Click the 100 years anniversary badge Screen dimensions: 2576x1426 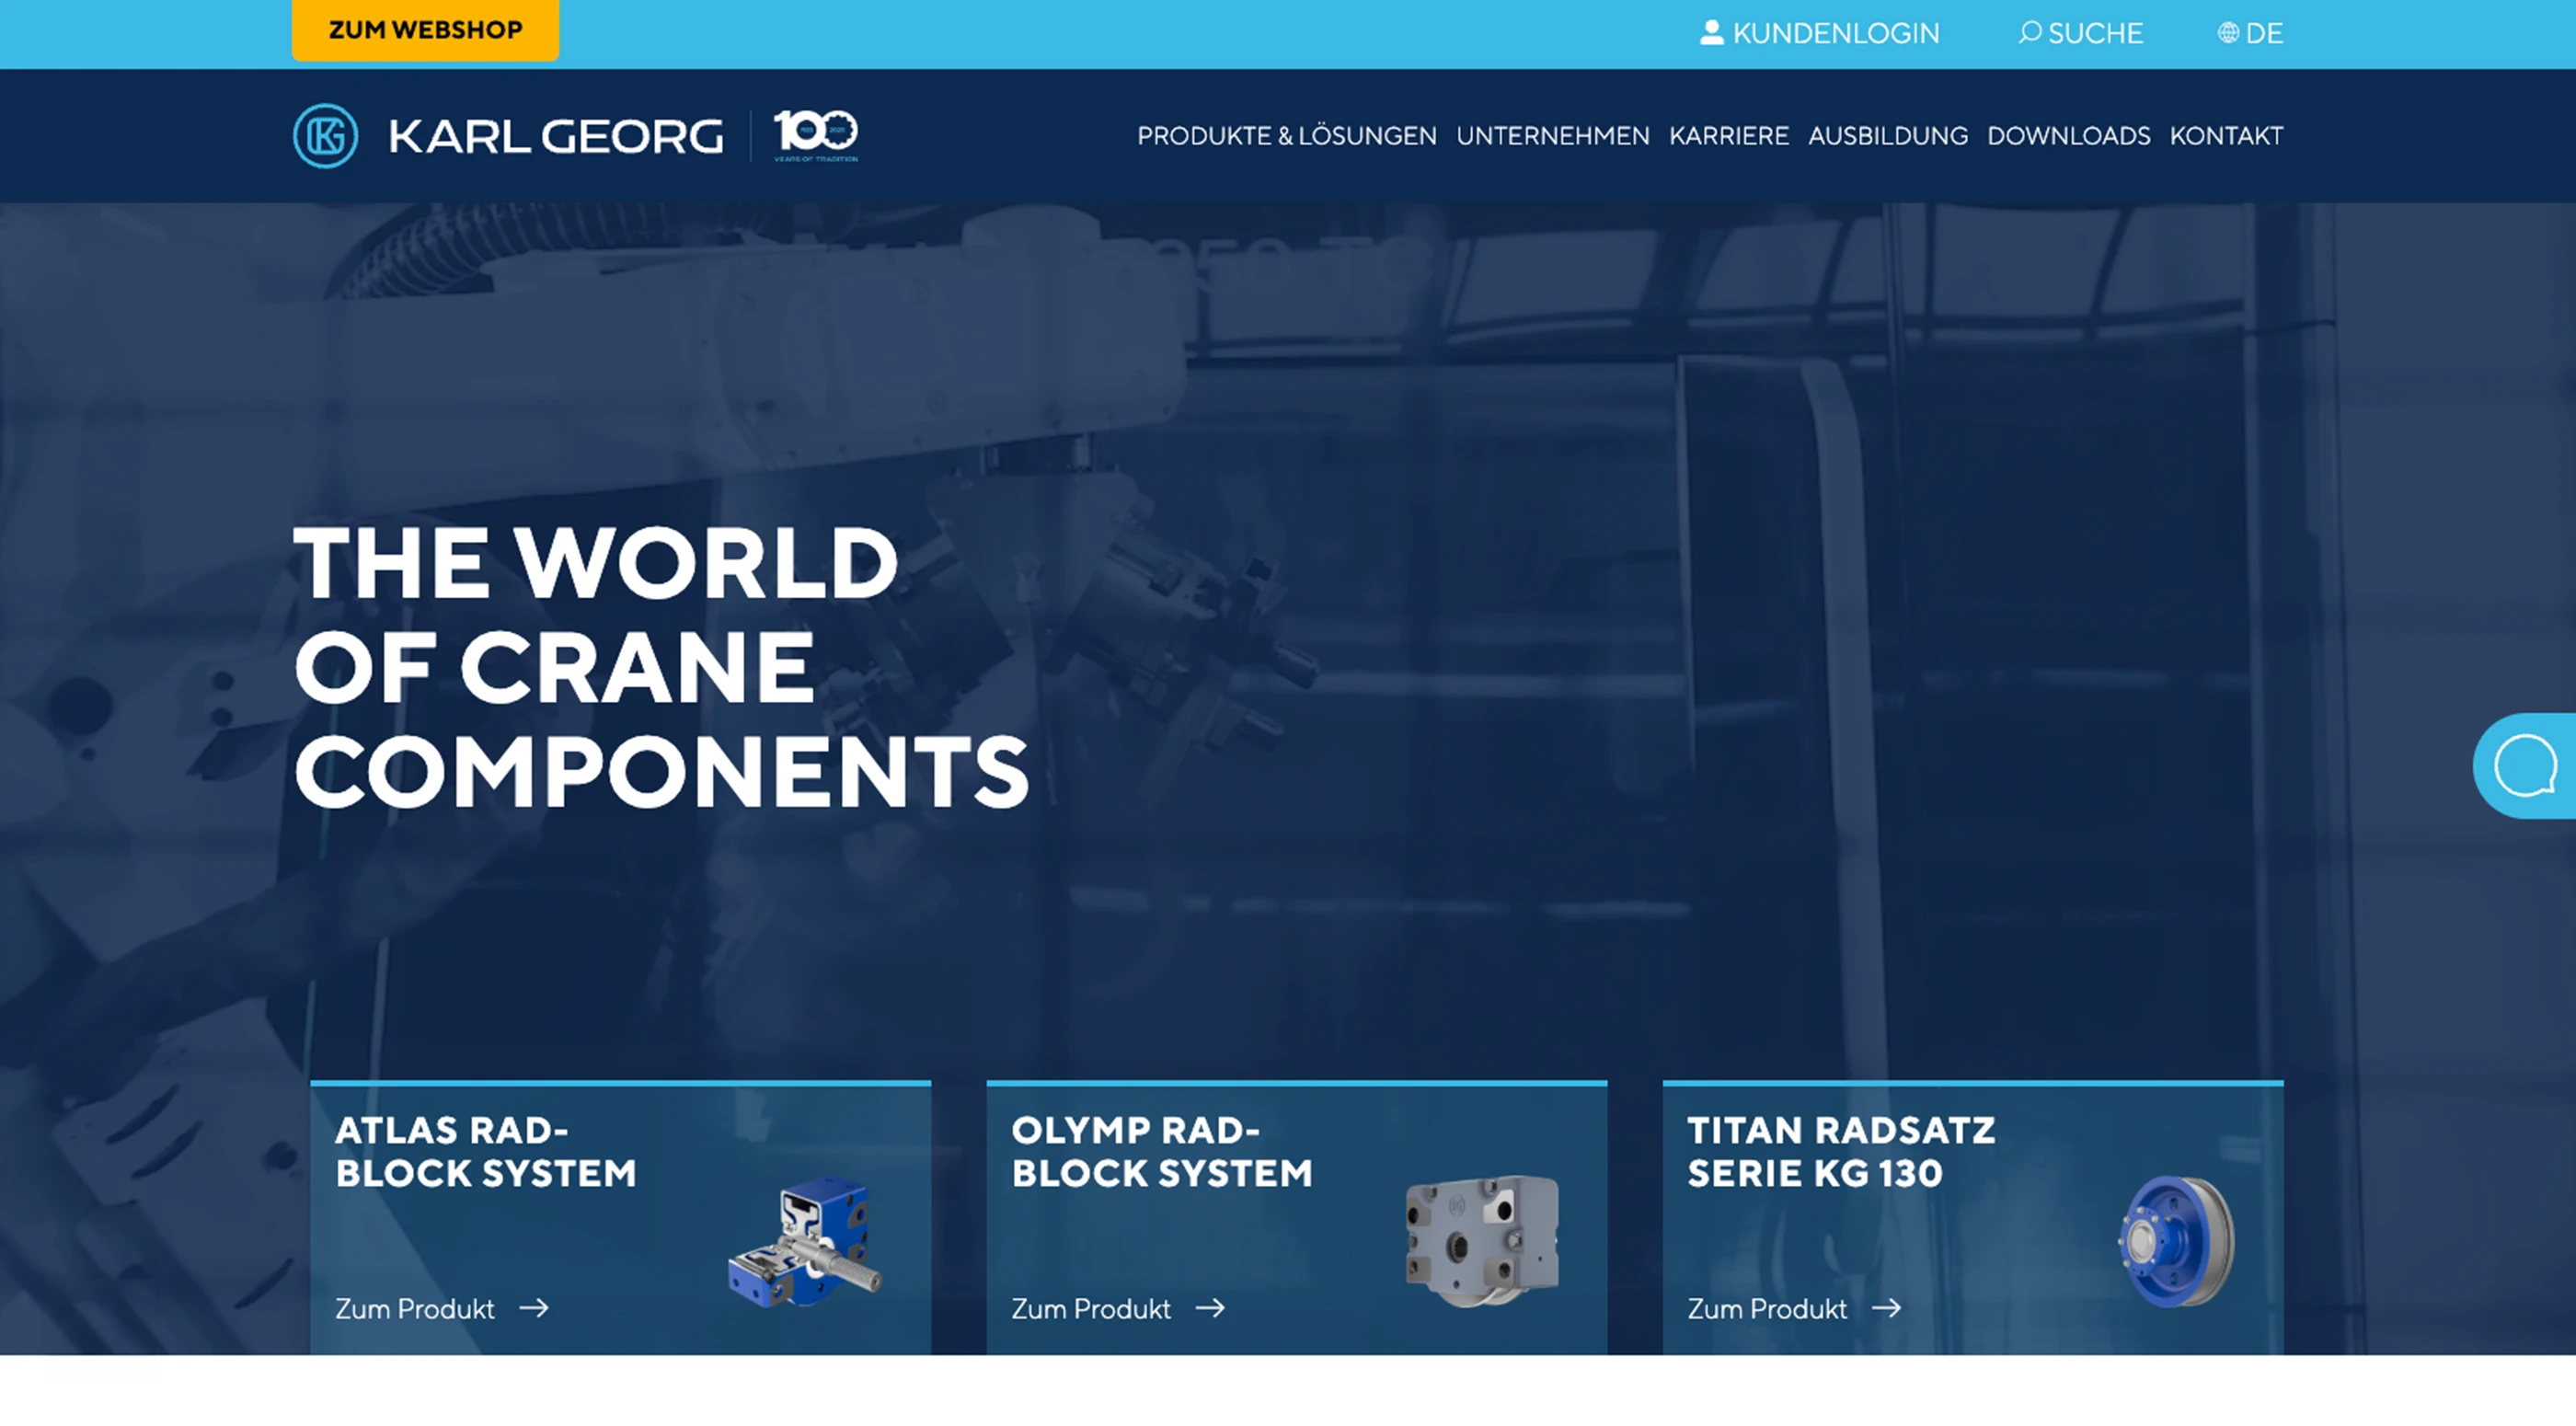[x=815, y=136]
